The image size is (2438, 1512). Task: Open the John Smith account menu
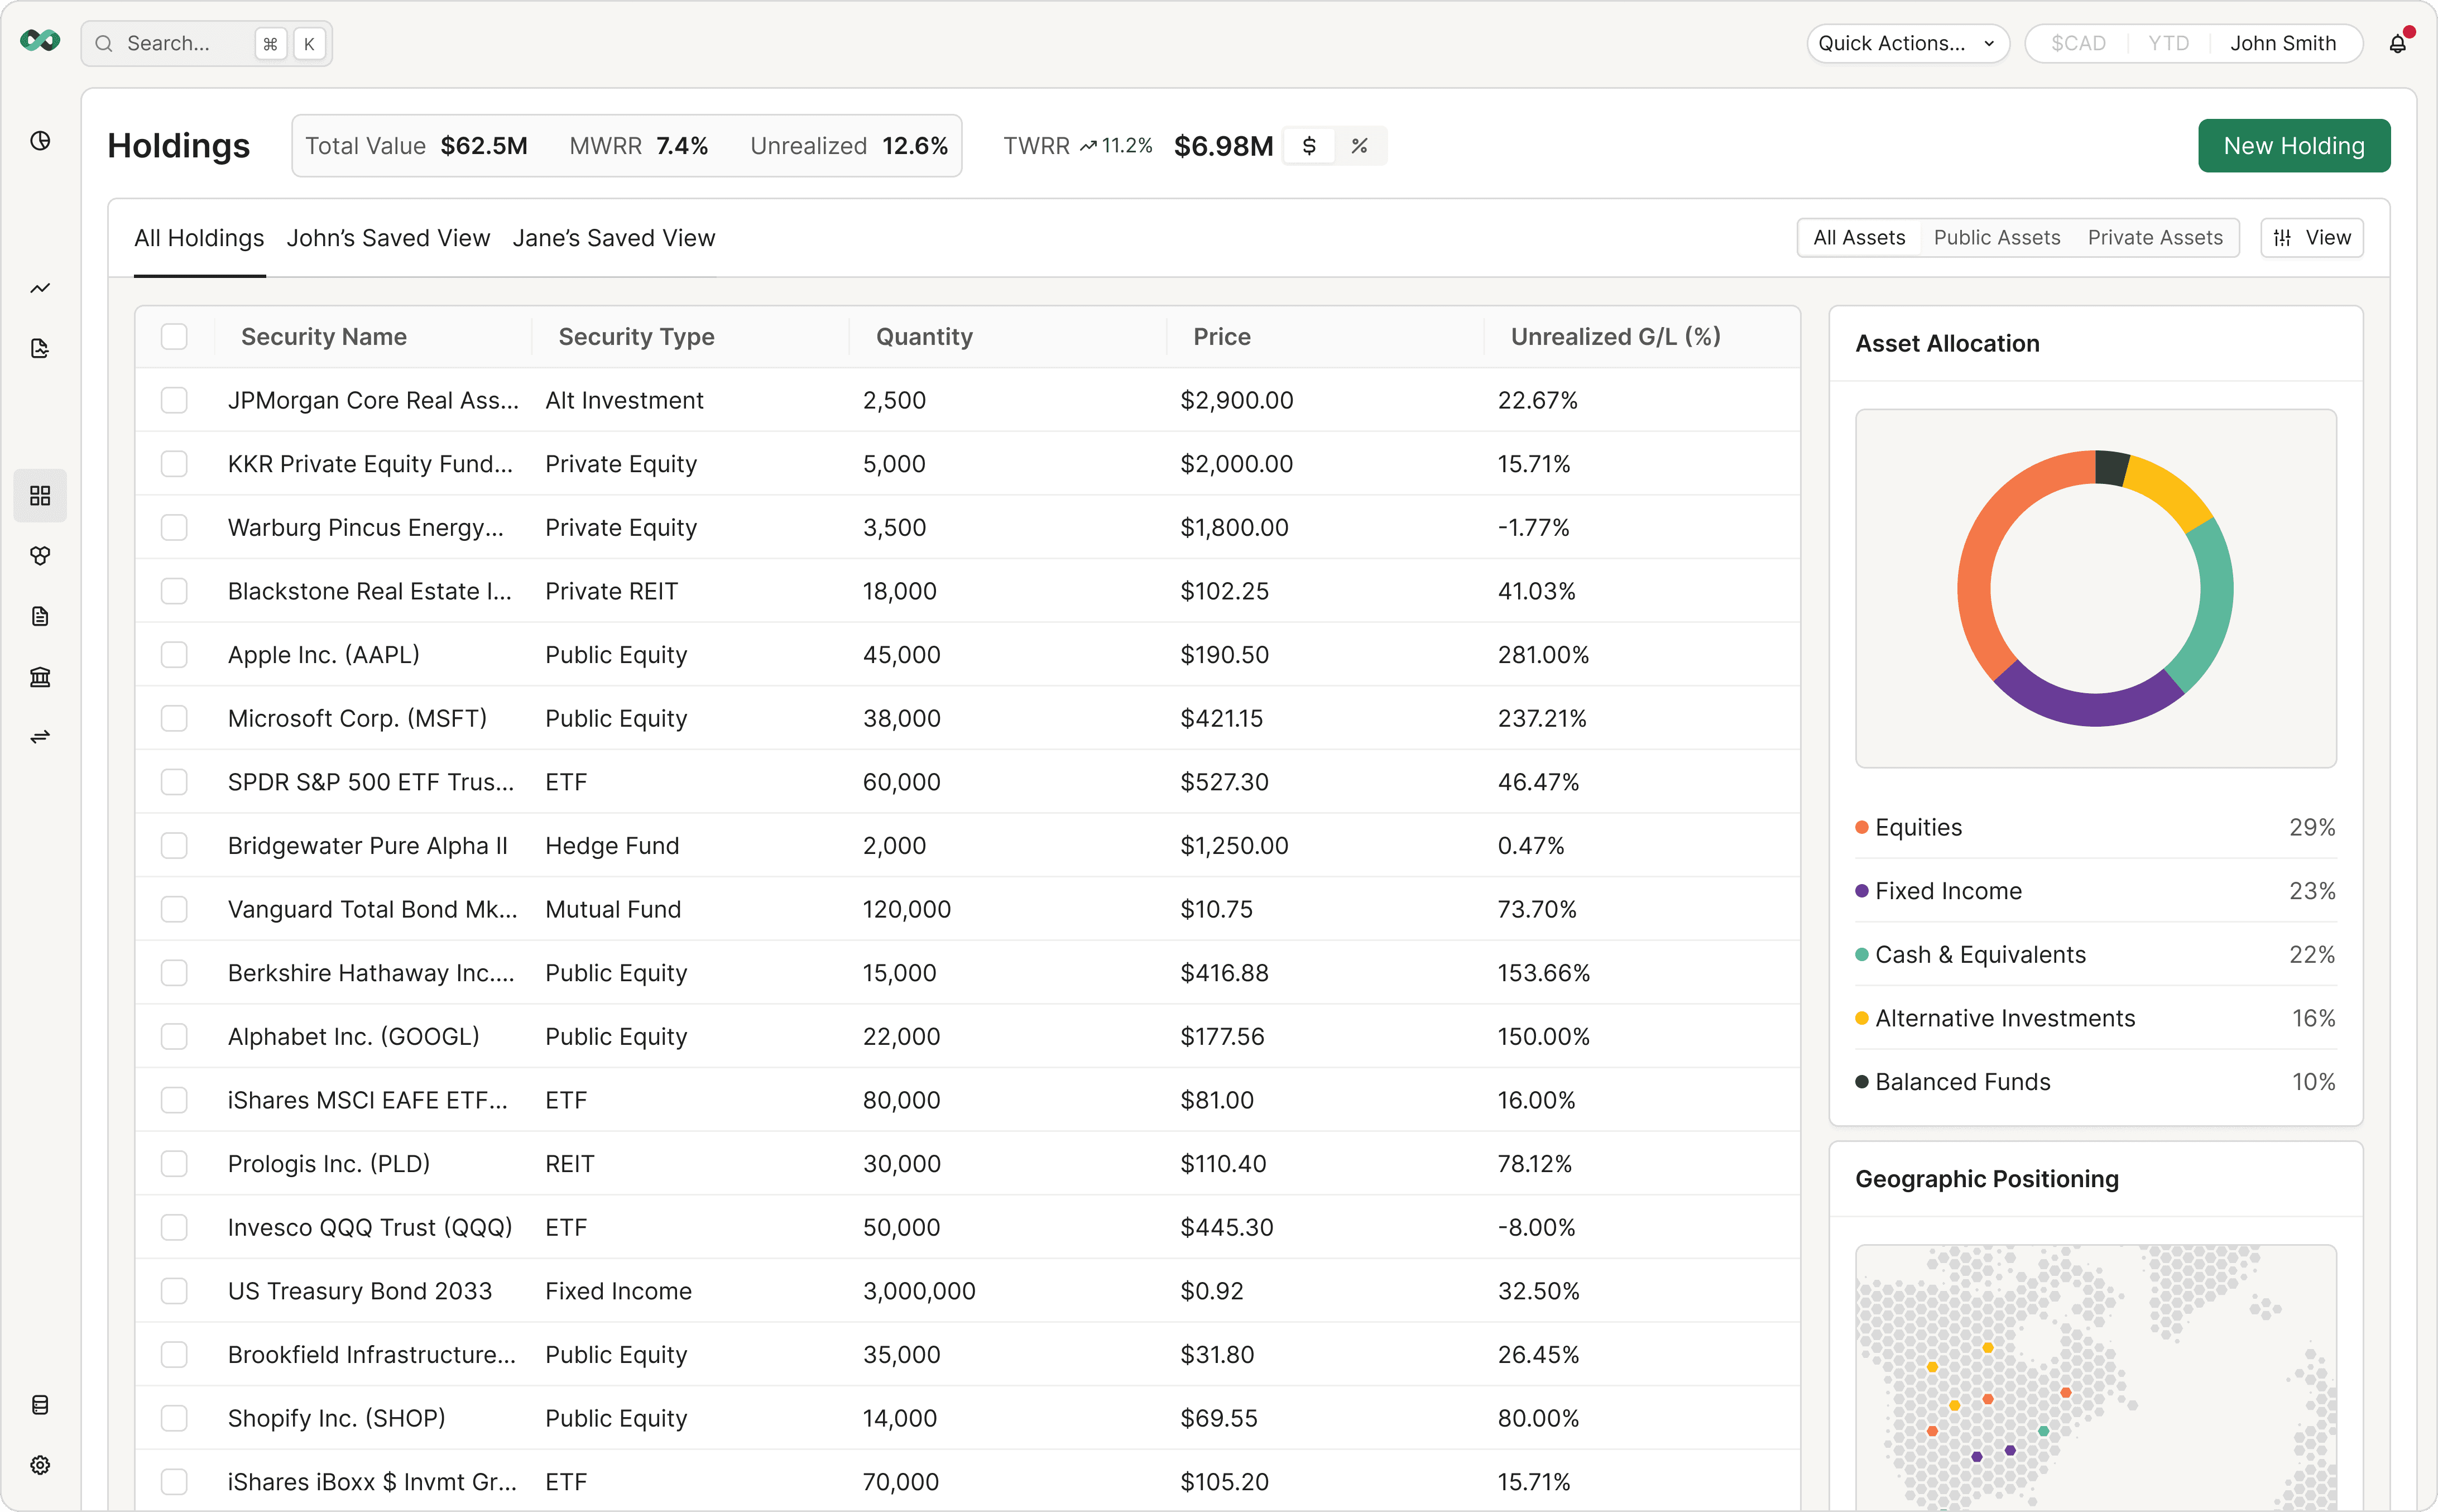coord(2282,44)
